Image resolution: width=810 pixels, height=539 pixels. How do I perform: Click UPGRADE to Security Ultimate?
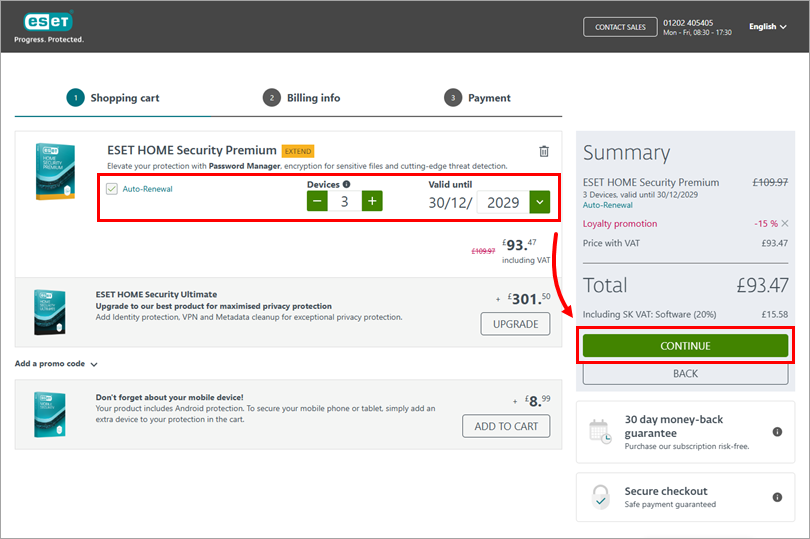point(515,324)
